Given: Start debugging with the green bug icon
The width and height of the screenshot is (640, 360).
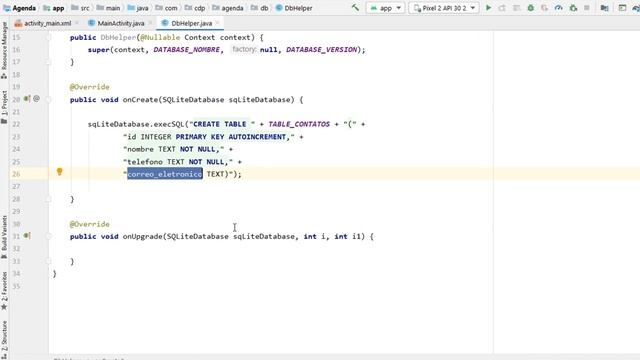Looking at the screenshot, I should [531, 8].
